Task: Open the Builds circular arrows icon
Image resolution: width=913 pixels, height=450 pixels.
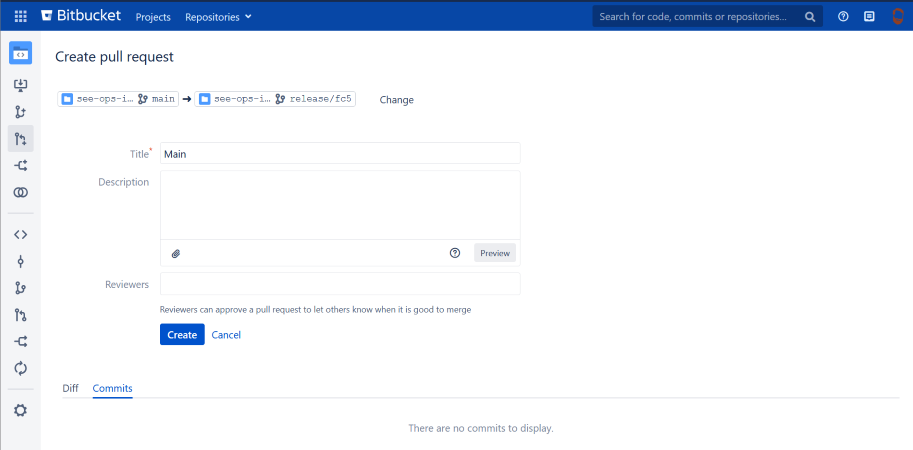Action: [20, 368]
